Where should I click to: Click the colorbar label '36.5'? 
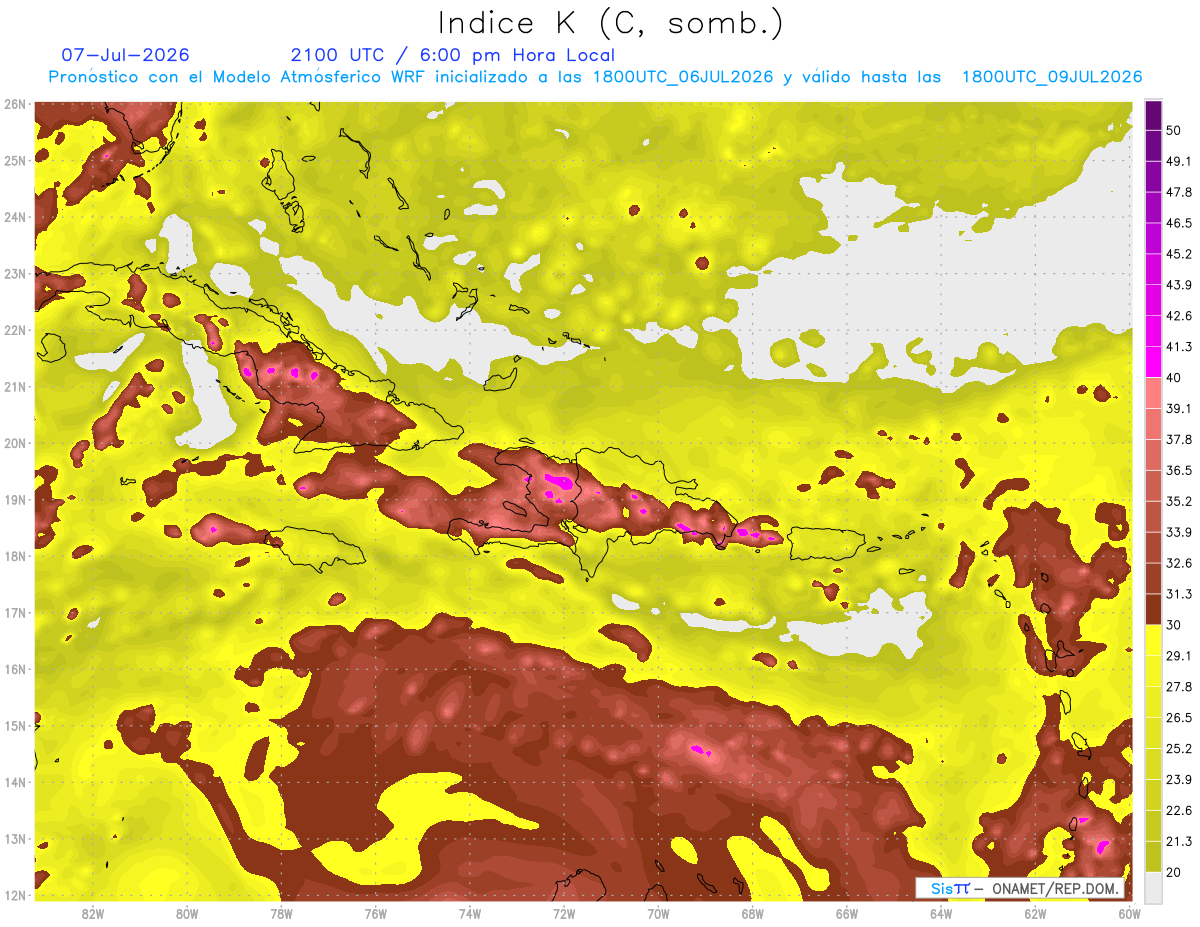click(1179, 470)
